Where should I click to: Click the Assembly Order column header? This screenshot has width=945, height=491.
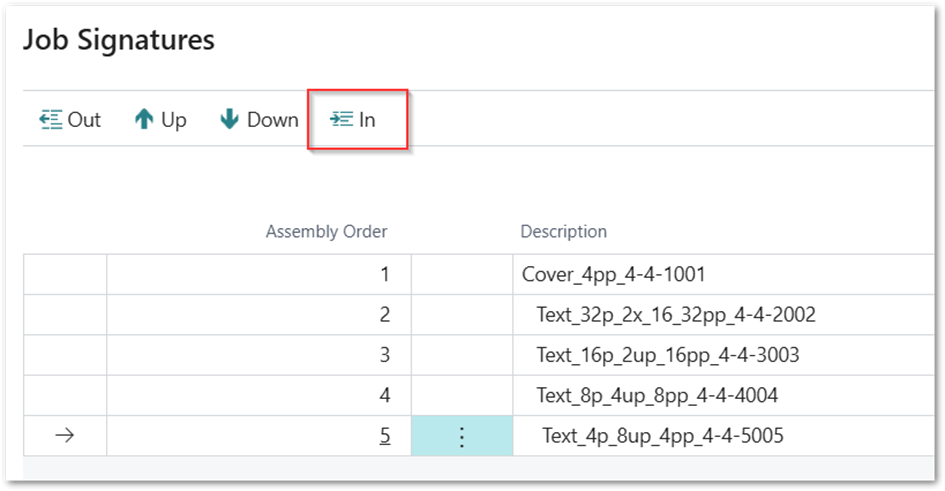[x=326, y=231]
